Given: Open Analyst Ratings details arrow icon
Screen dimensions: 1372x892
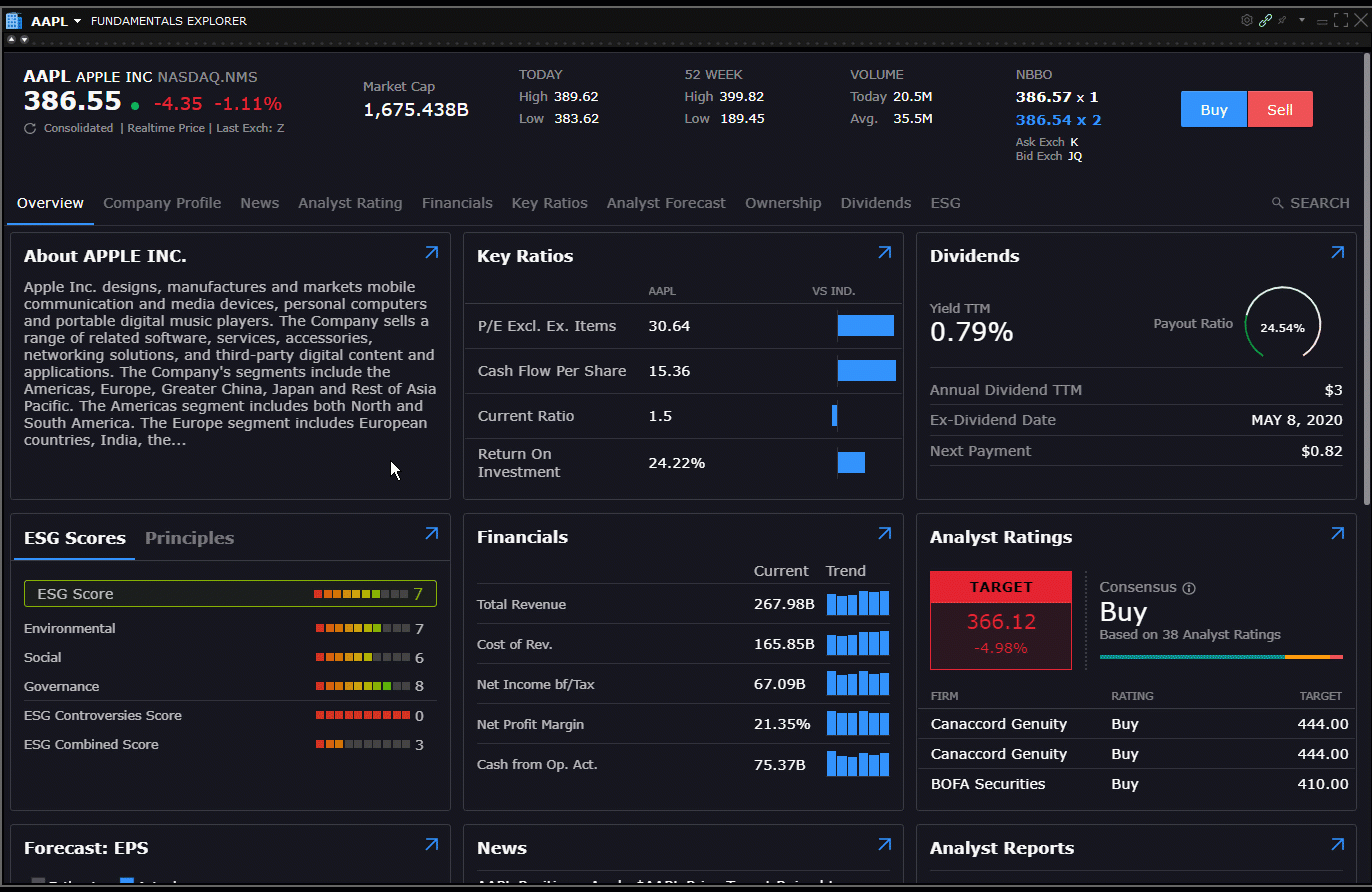Looking at the screenshot, I should (x=1337, y=534).
